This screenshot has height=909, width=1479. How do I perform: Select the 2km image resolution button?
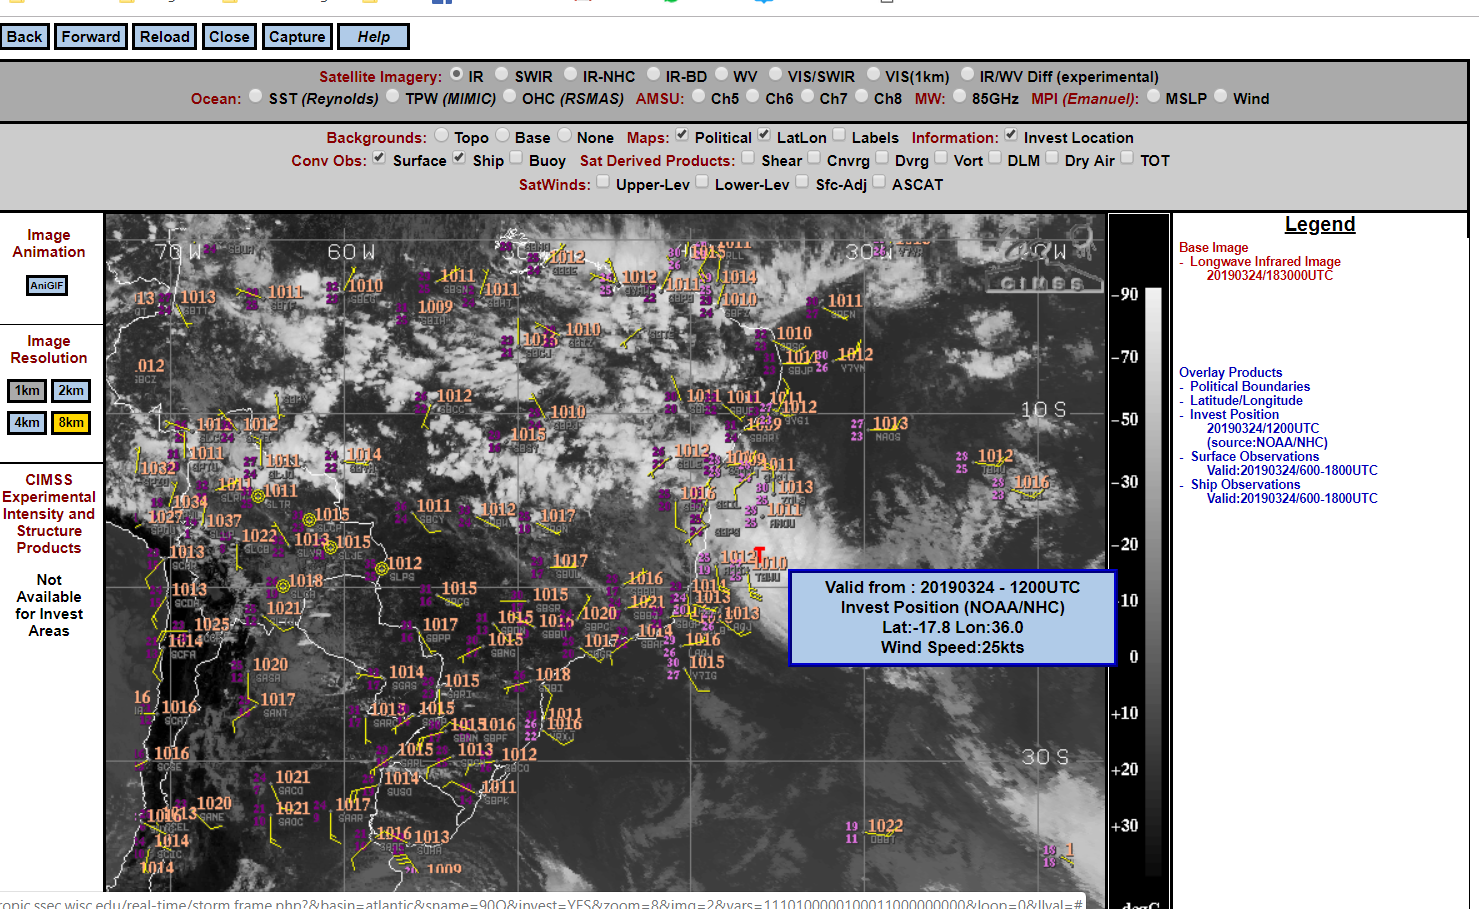point(71,391)
